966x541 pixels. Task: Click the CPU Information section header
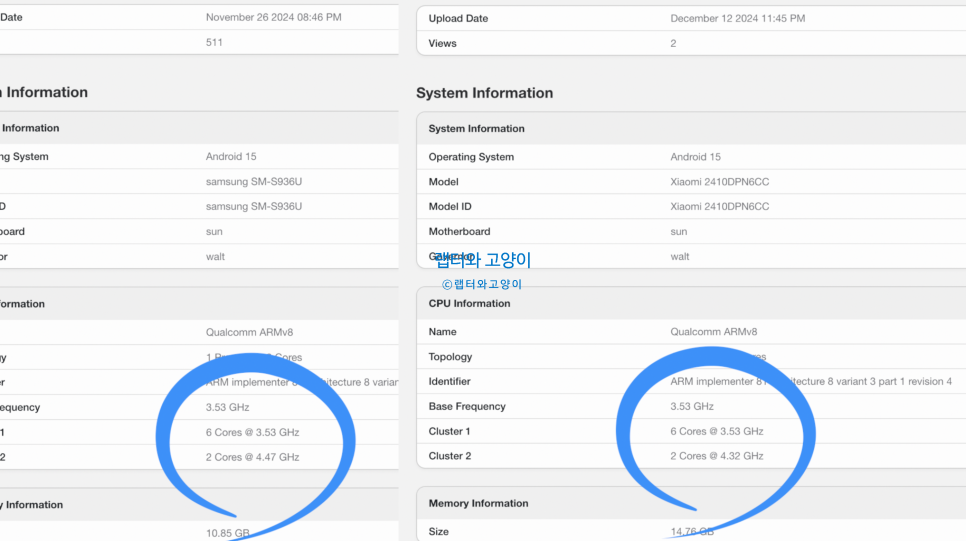pyautogui.click(x=469, y=303)
